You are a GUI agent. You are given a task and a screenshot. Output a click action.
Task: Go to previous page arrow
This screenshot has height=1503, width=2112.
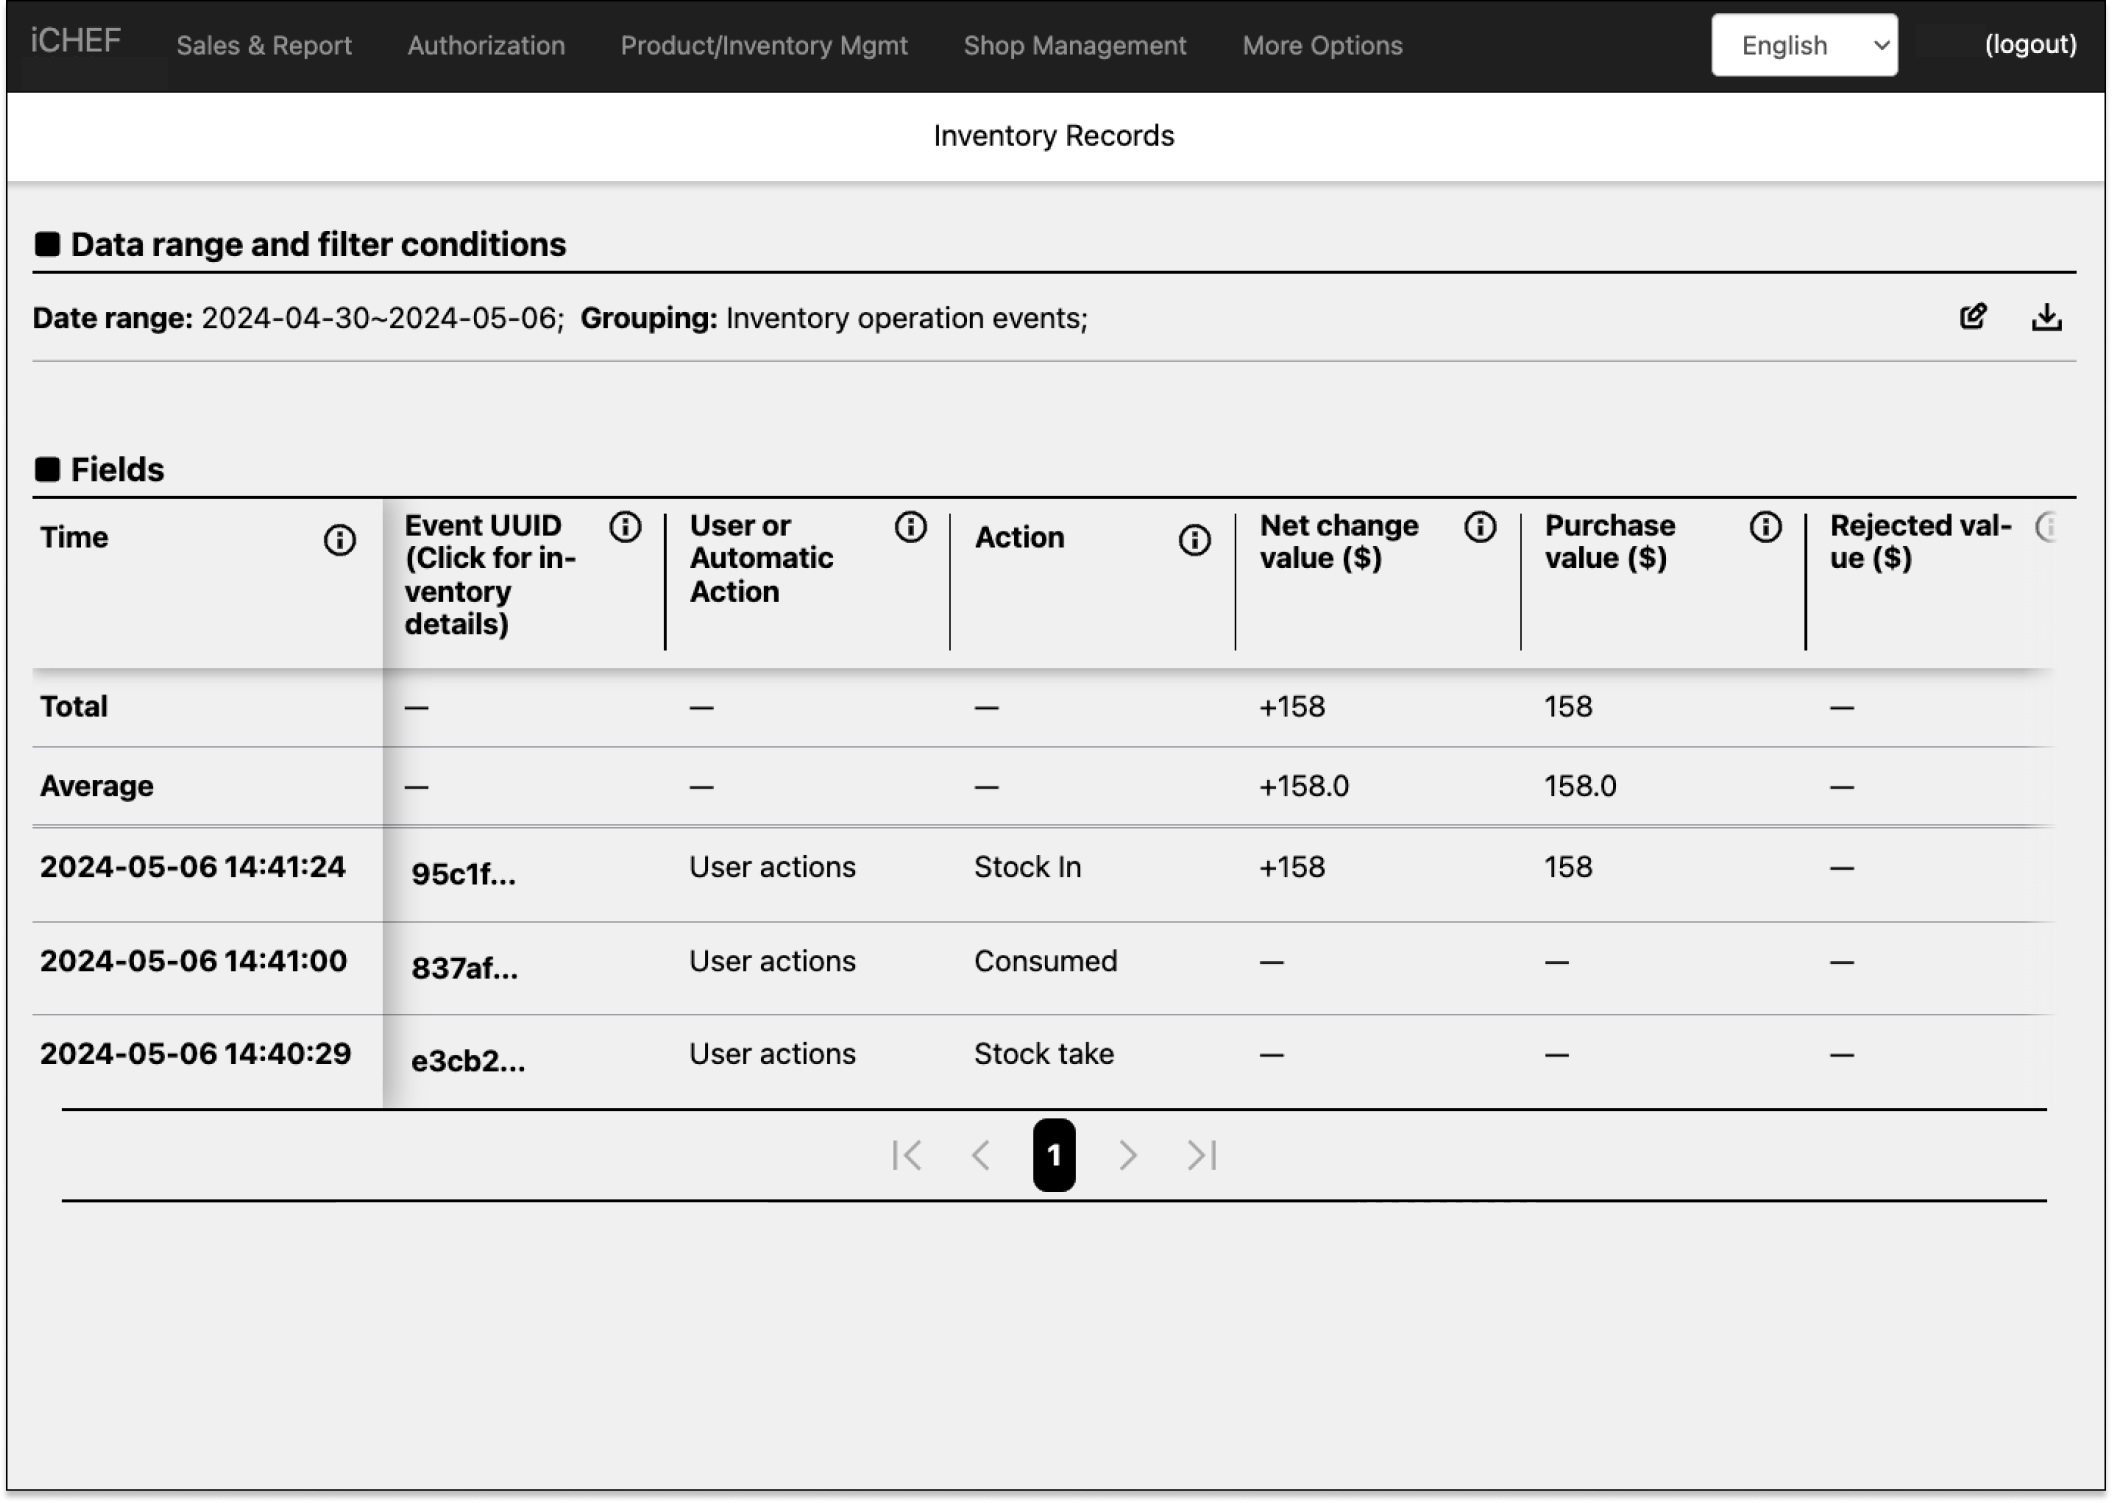tap(981, 1156)
